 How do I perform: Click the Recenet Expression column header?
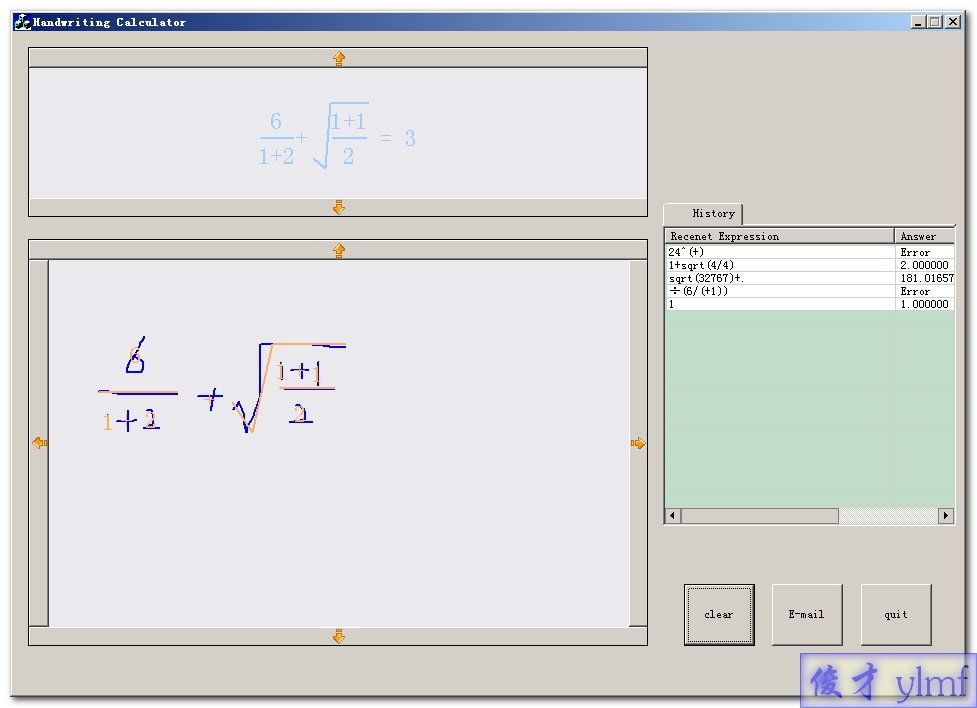coord(779,236)
